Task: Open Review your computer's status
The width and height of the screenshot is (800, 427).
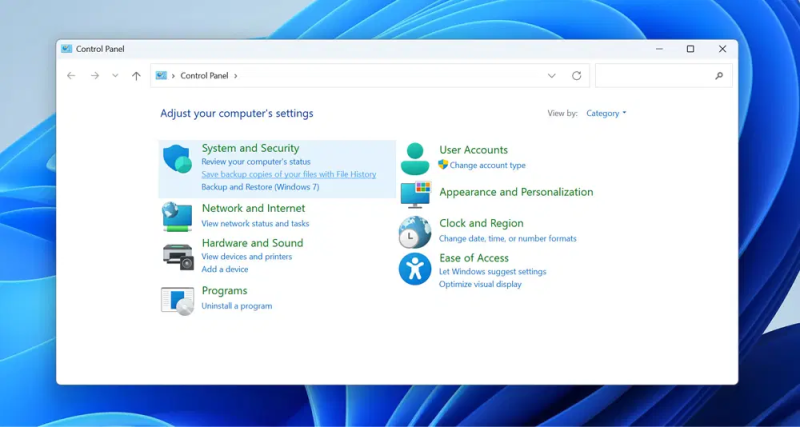Action: tap(256, 162)
